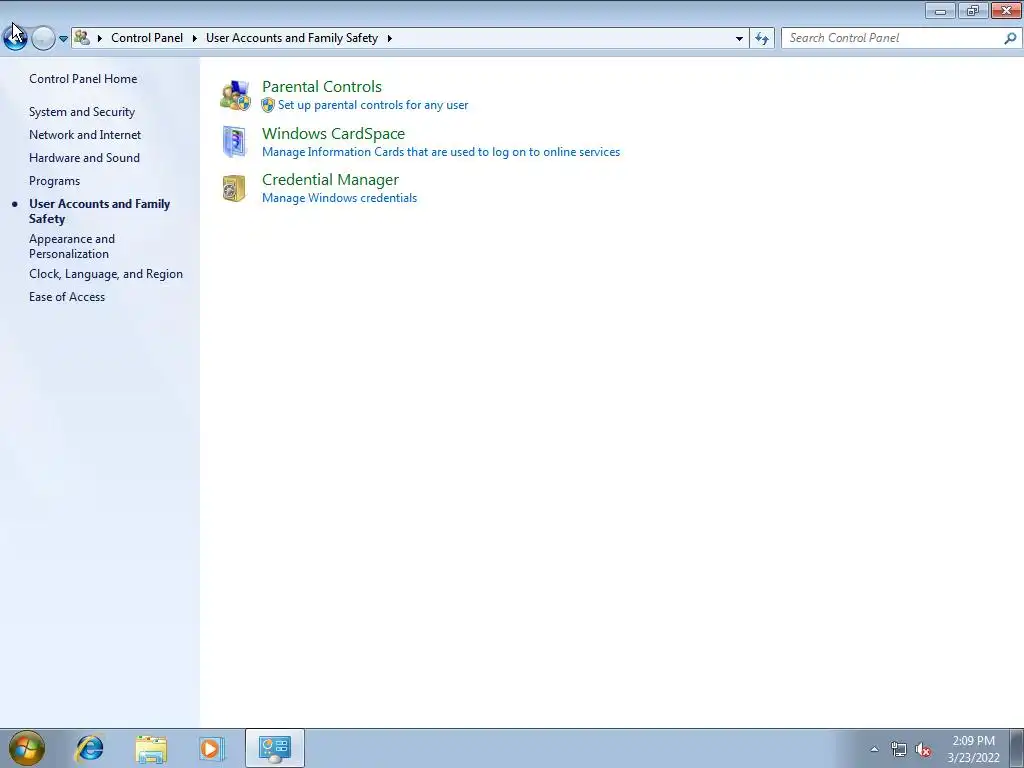Minimize the Control Panel window

pos(940,10)
